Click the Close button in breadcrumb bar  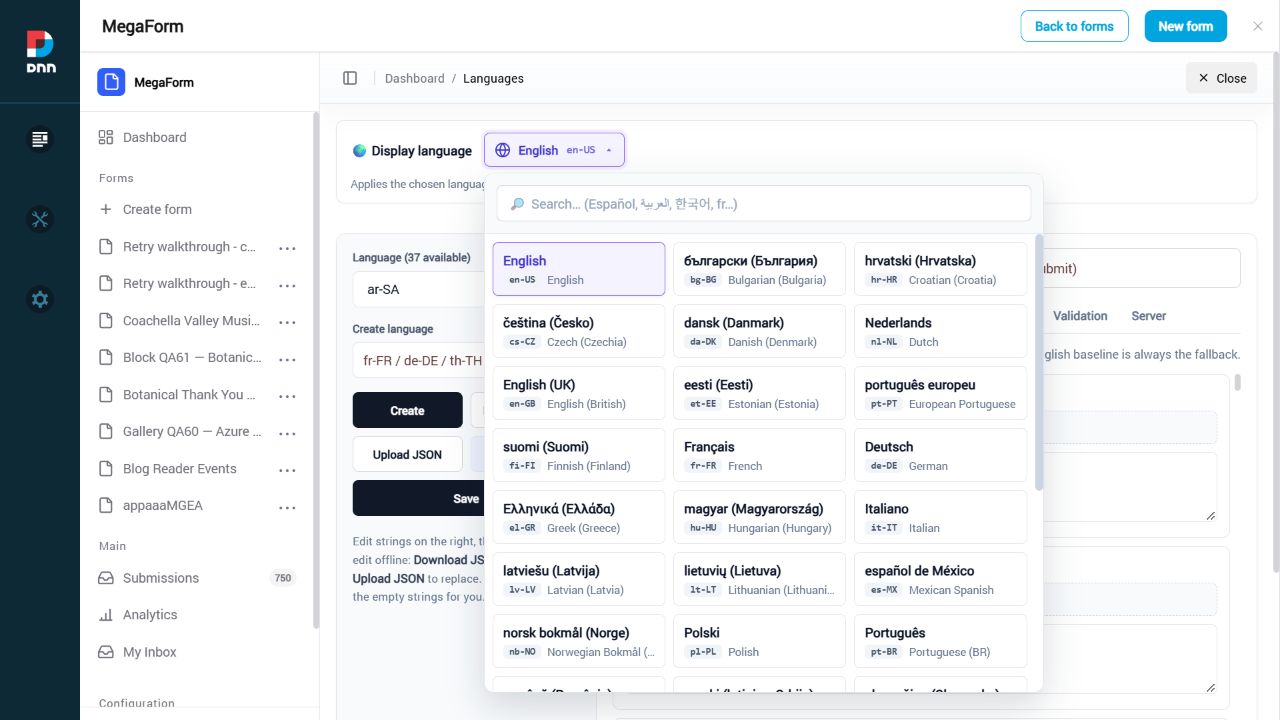pos(1221,78)
